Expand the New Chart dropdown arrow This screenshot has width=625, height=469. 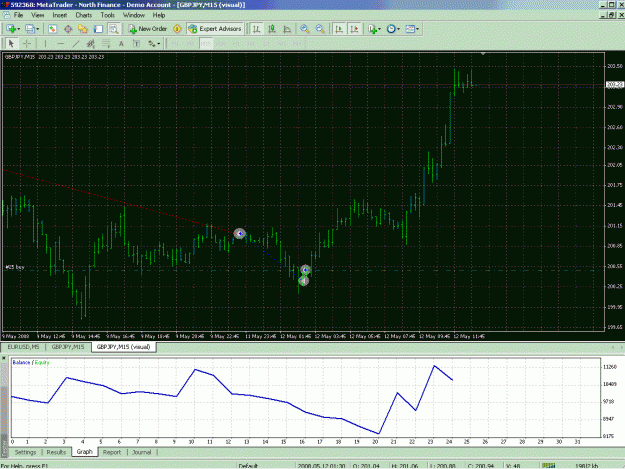click(x=18, y=29)
